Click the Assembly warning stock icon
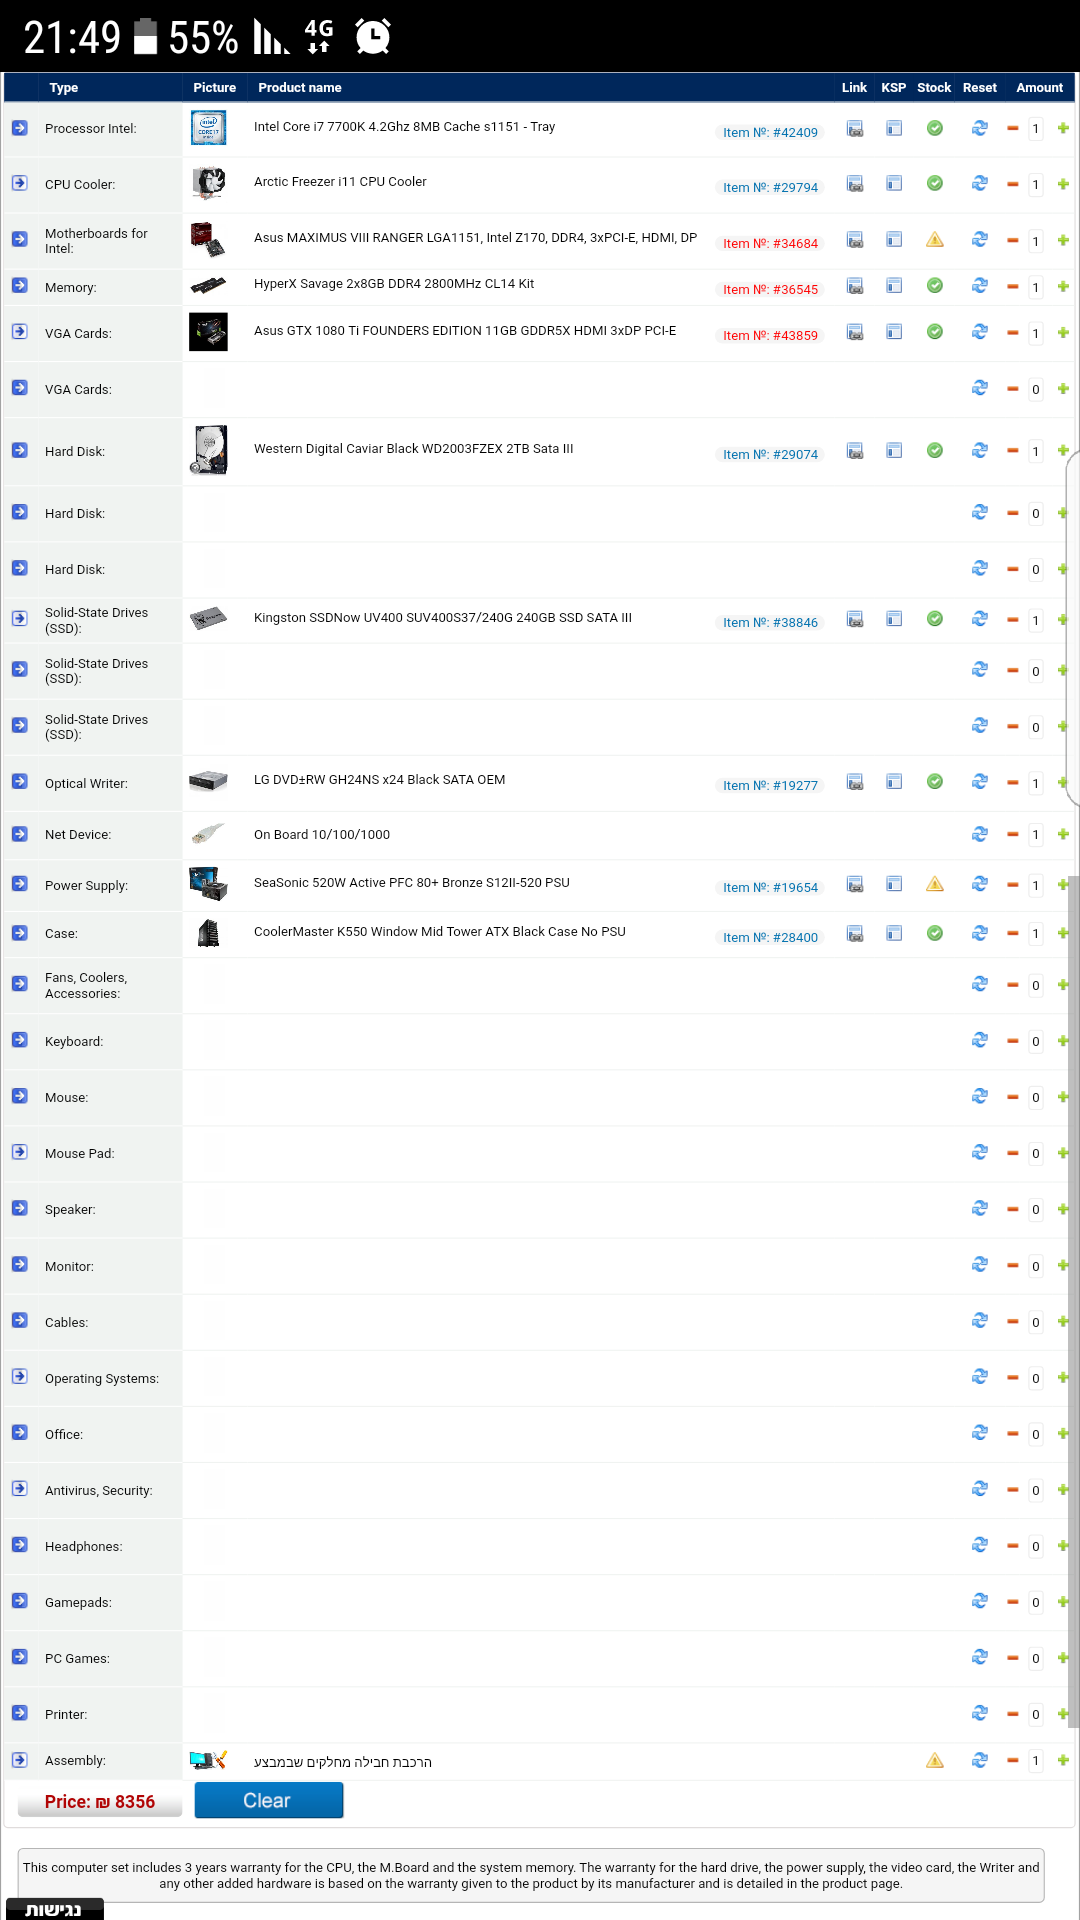1080x1920 pixels. coord(934,1760)
